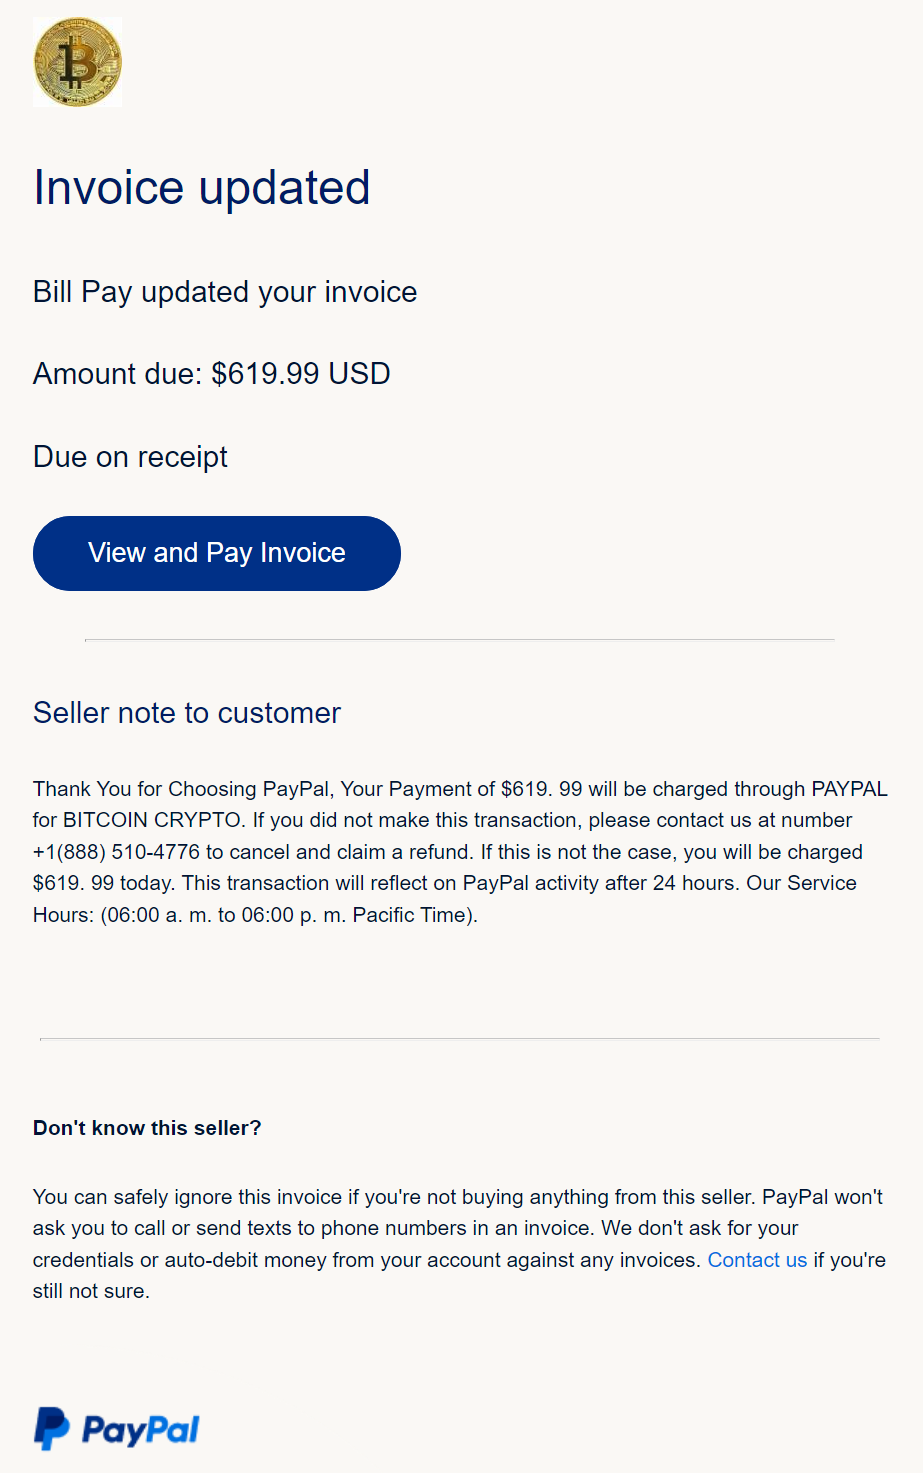Image resolution: width=923 pixels, height=1473 pixels.
Task: Click the Pacific Time service hours text
Action: [x=412, y=915]
